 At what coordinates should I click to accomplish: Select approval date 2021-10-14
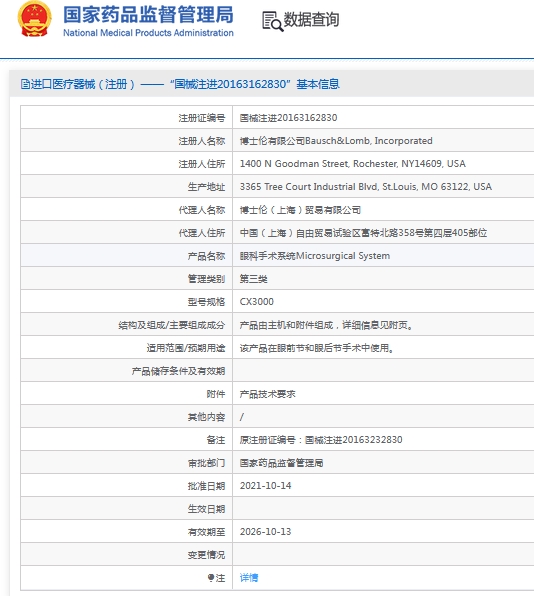tap(266, 486)
